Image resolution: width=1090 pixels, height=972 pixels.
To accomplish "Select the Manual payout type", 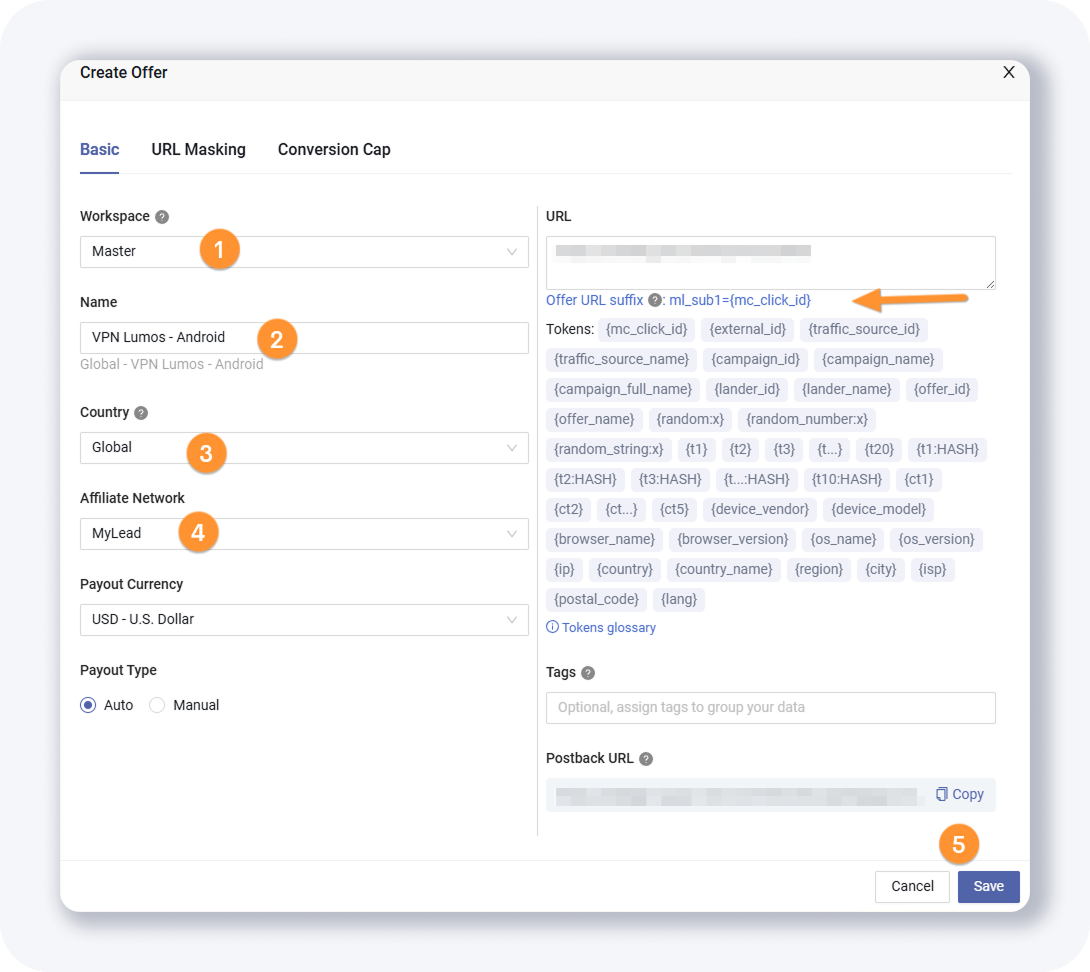I will (157, 705).
